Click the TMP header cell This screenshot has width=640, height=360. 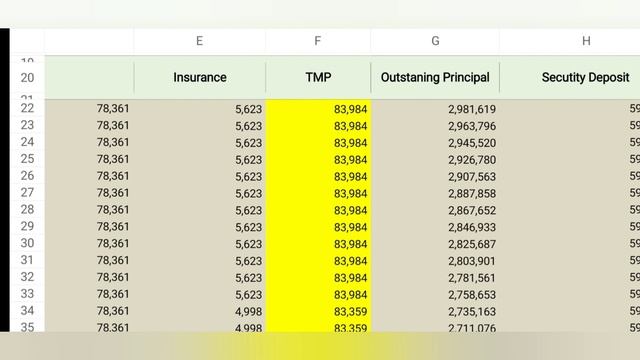click(318, 78)
